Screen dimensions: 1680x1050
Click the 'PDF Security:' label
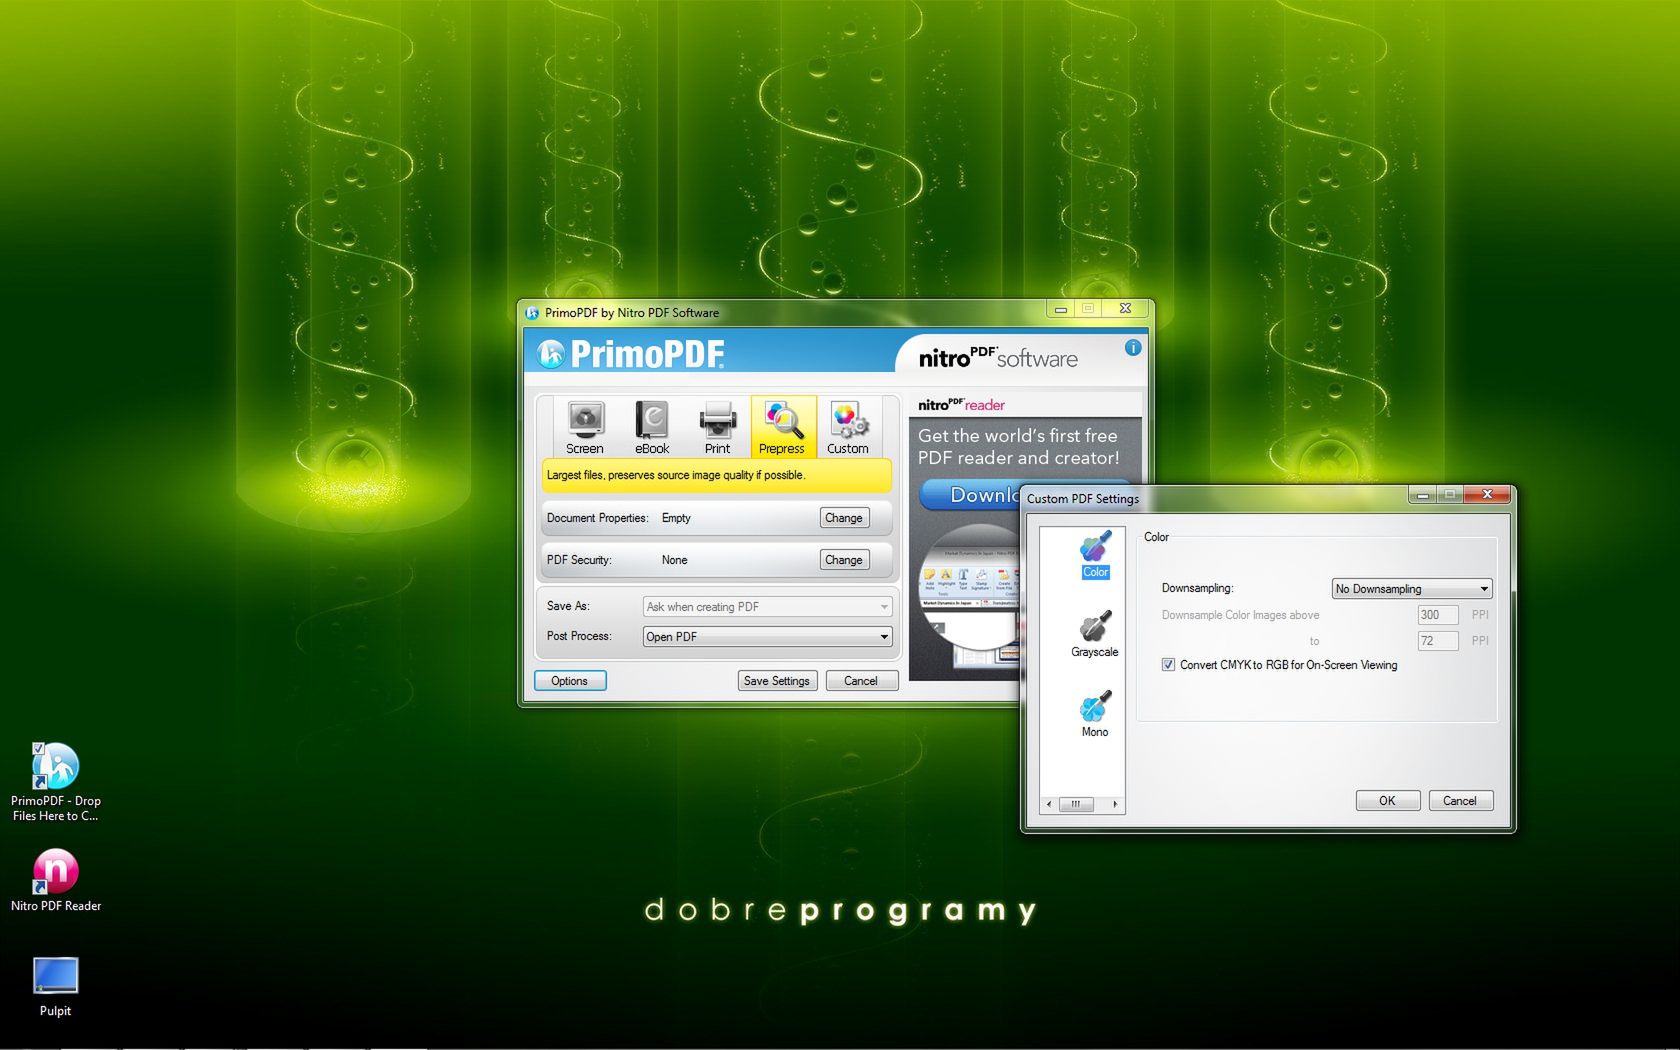coord(579,560)
